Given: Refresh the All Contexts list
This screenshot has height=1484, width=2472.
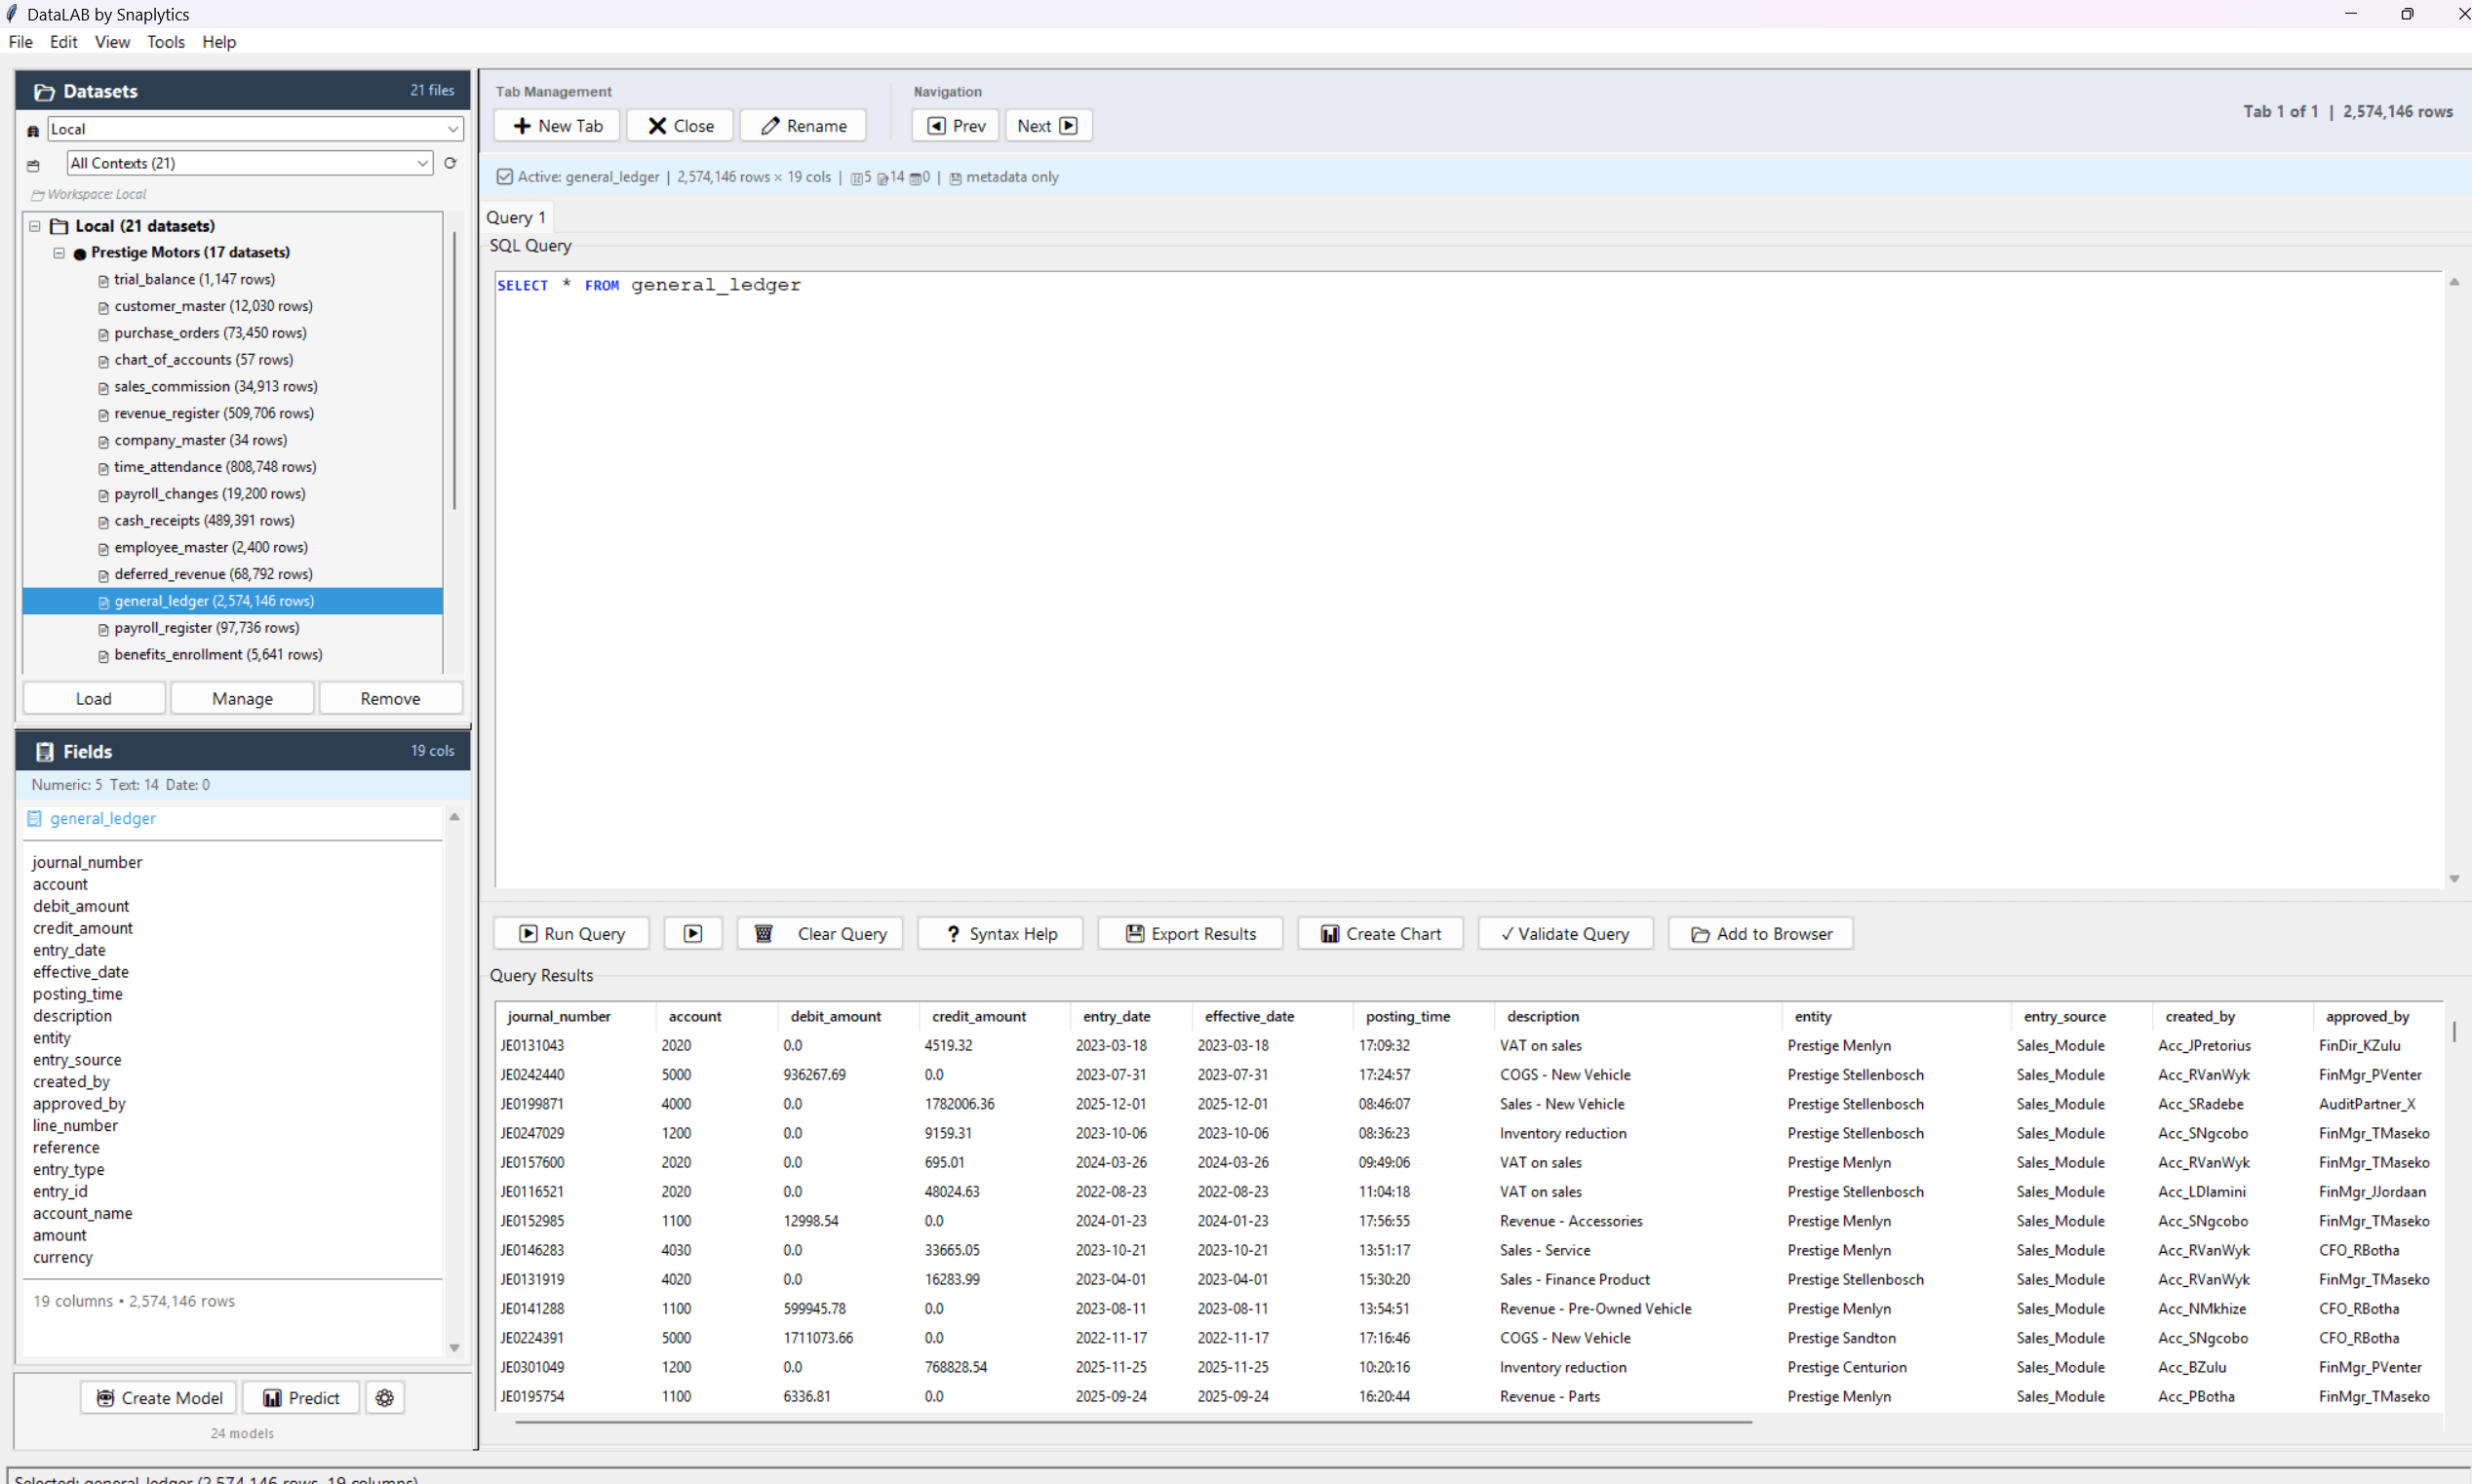Looking at the screenshot, I should click(450, 162).
